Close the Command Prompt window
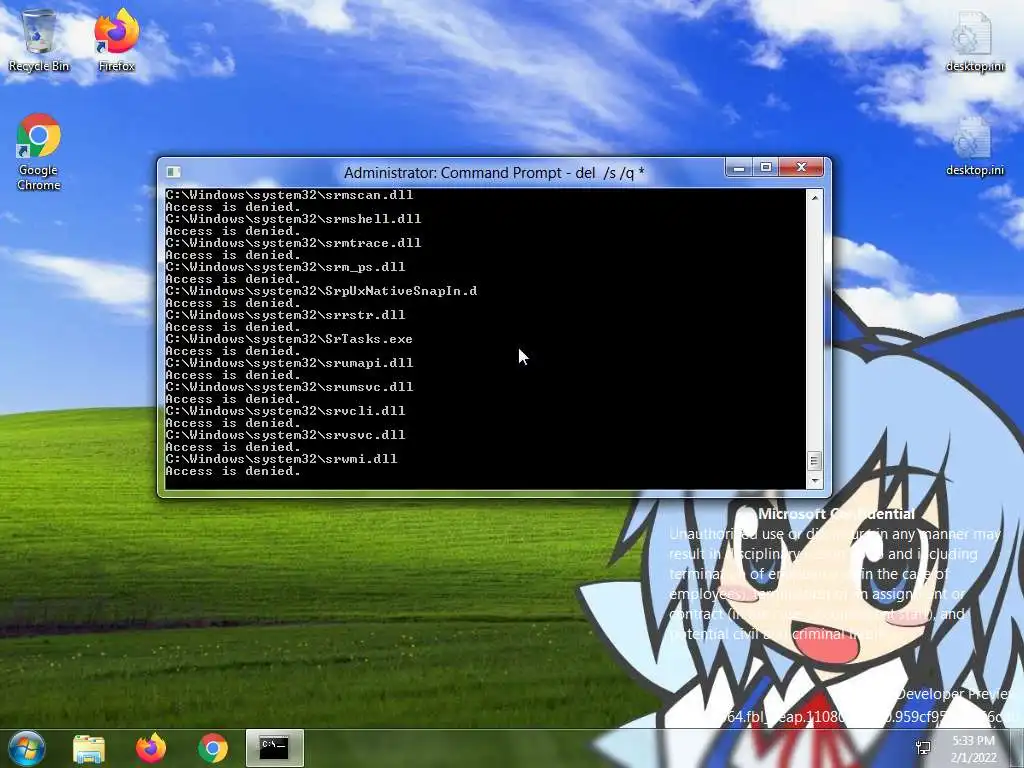This screenshot has height=768, width=1024. [802, 168]
